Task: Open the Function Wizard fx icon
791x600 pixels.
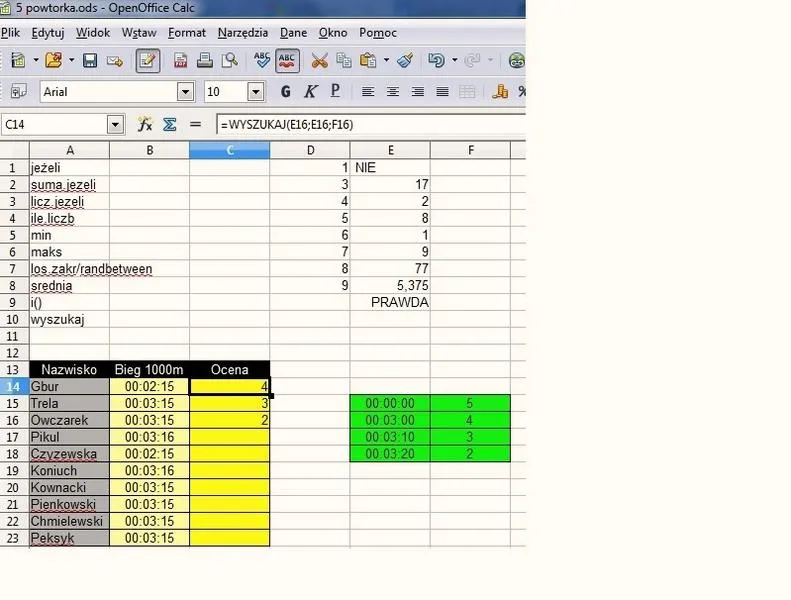Action: [x=145, y=124]
